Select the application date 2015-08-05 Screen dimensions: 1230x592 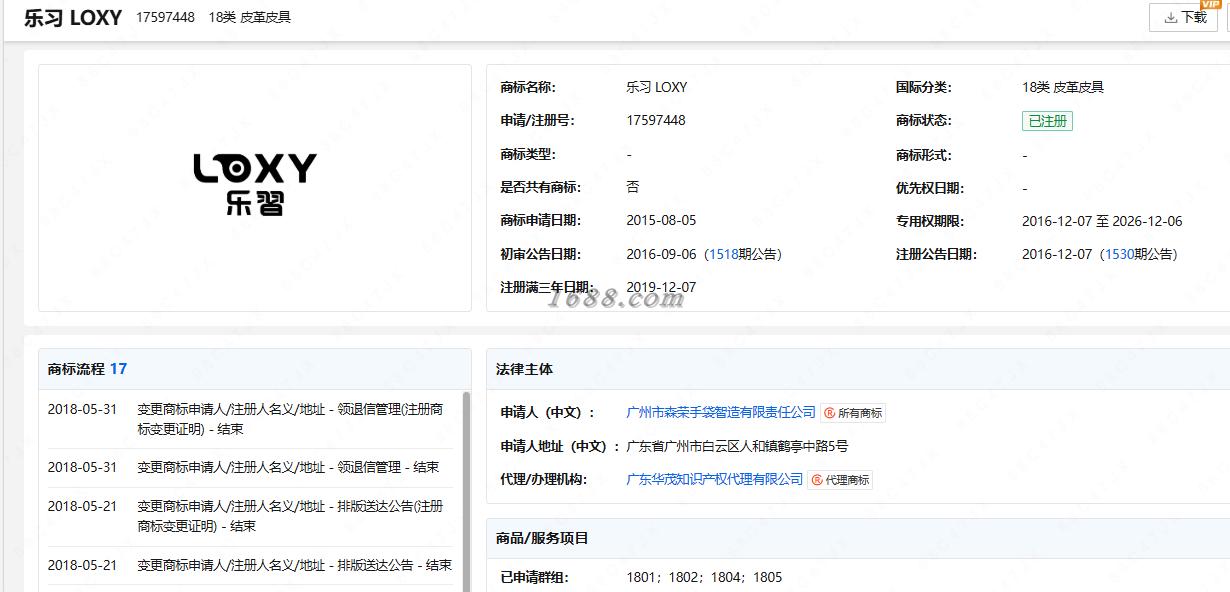(661, 221)
